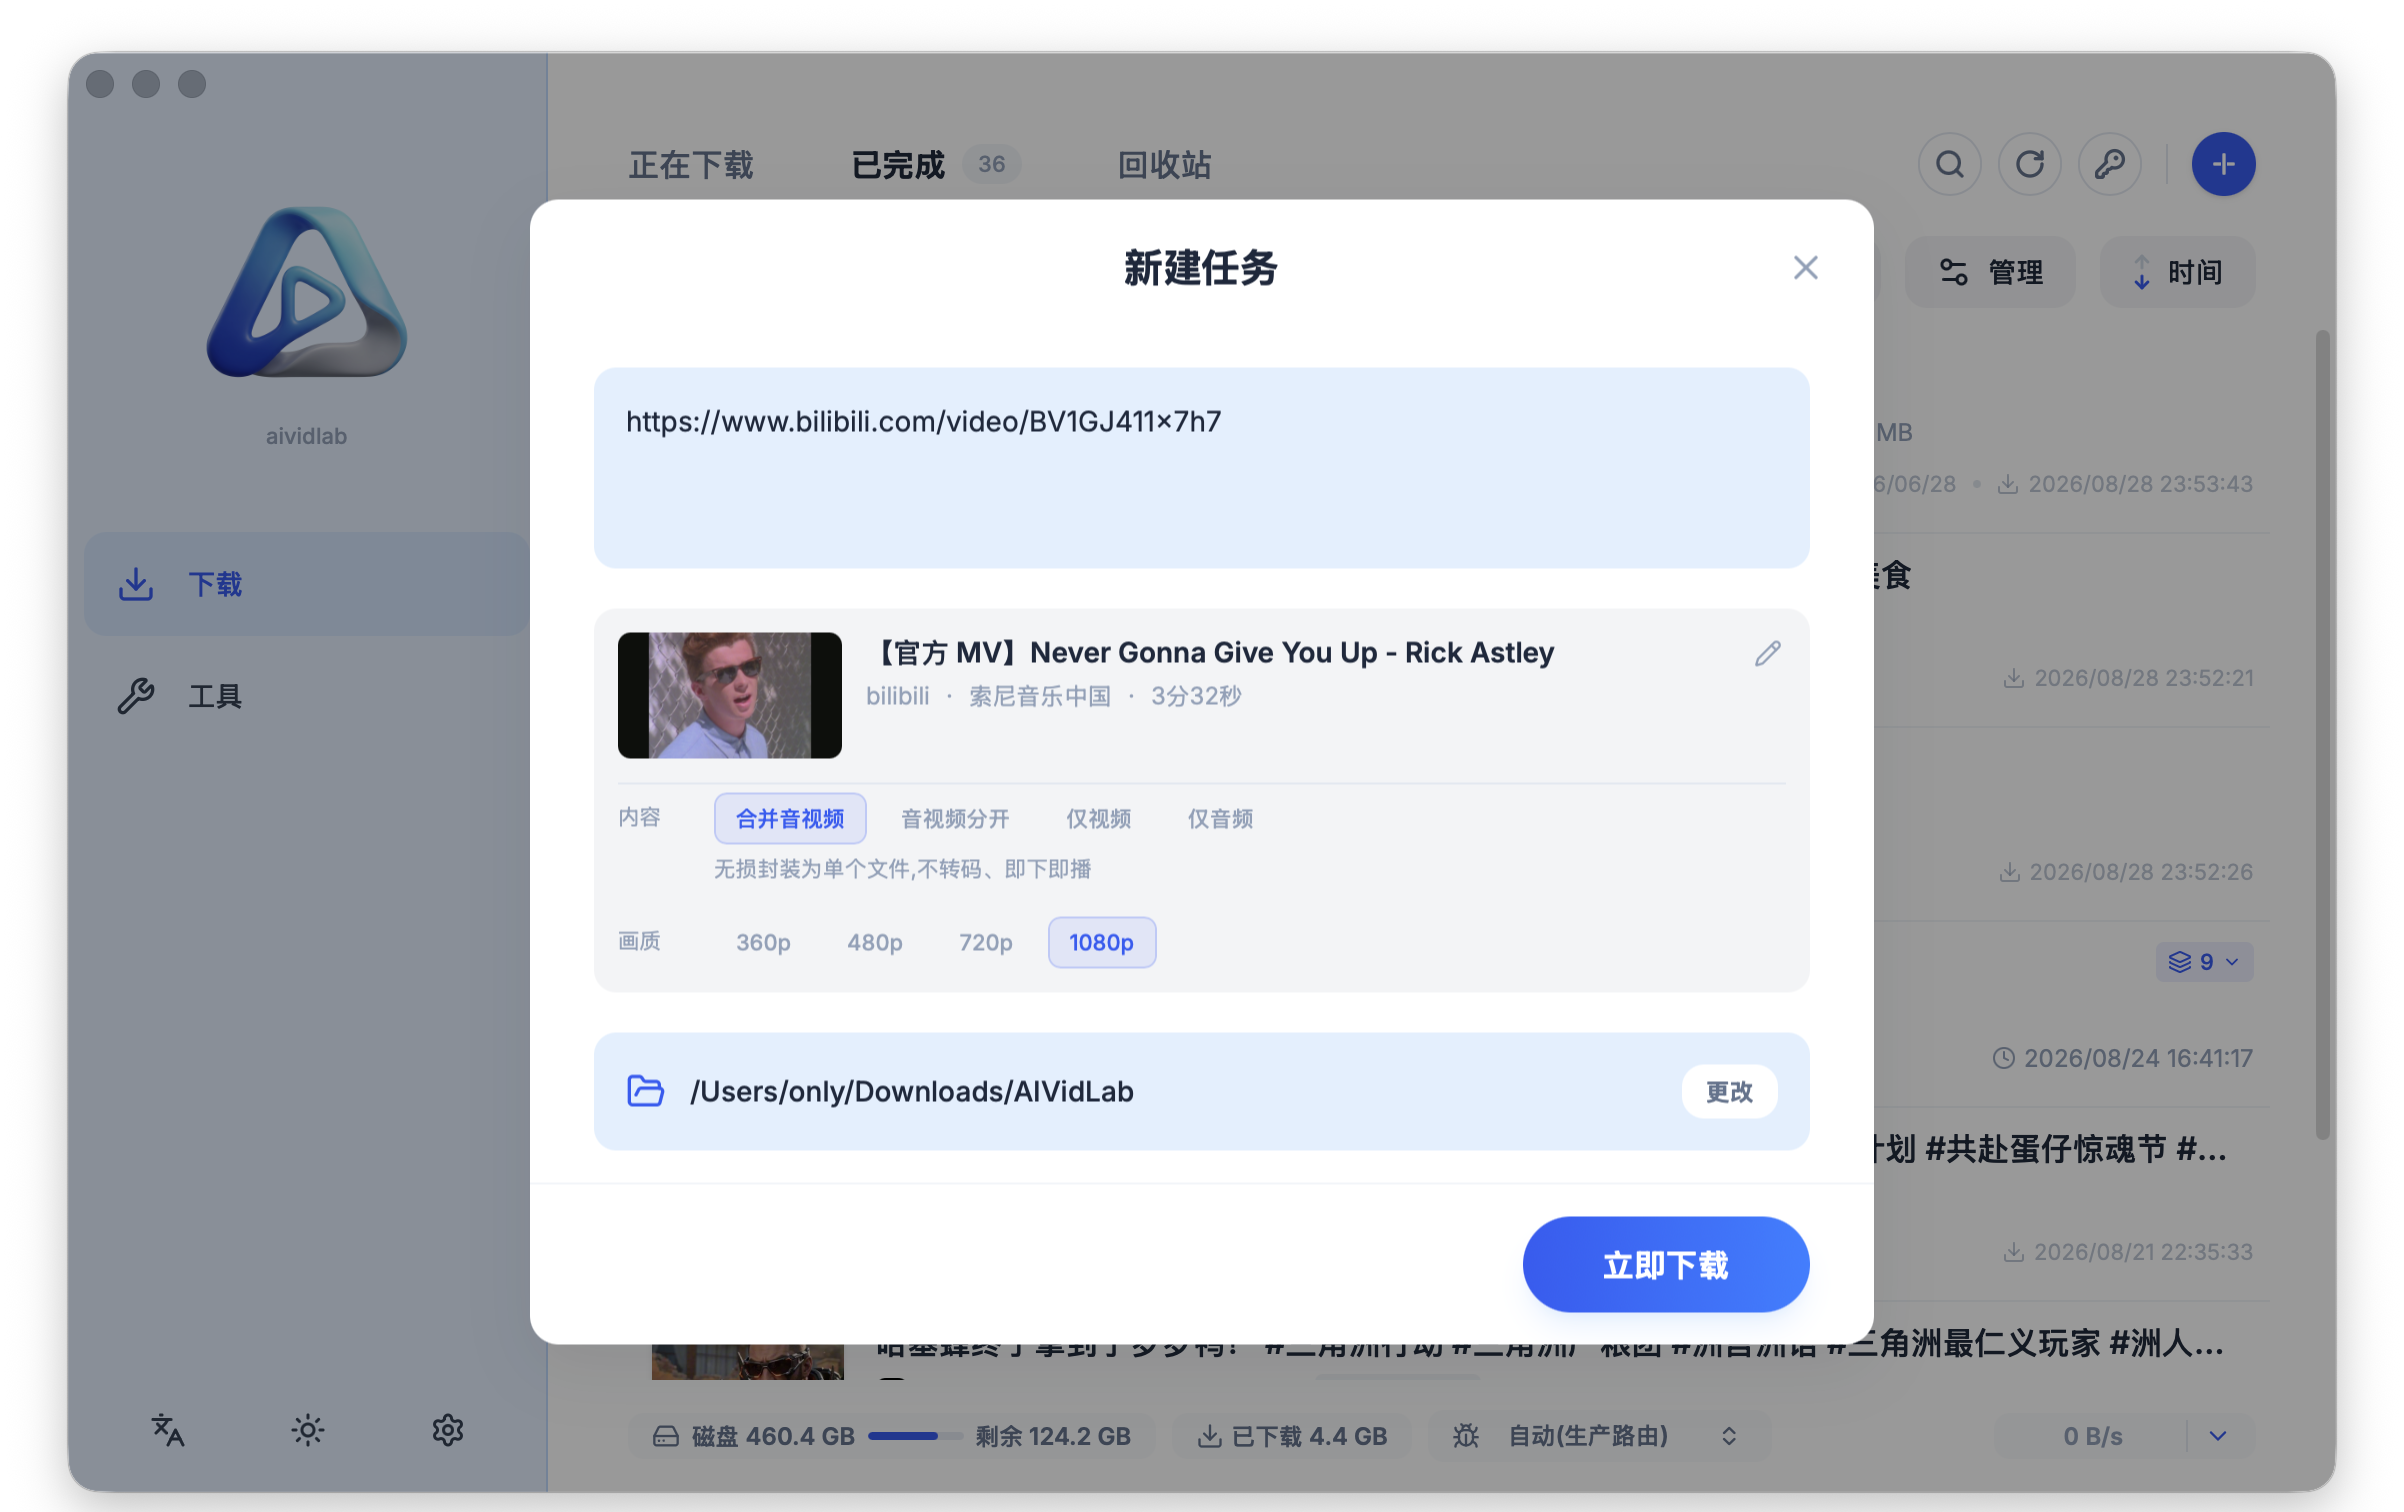Switch to the 正在下载 tab
Viewport: 2404px width, 1512px height.
[x=690, y=164]
